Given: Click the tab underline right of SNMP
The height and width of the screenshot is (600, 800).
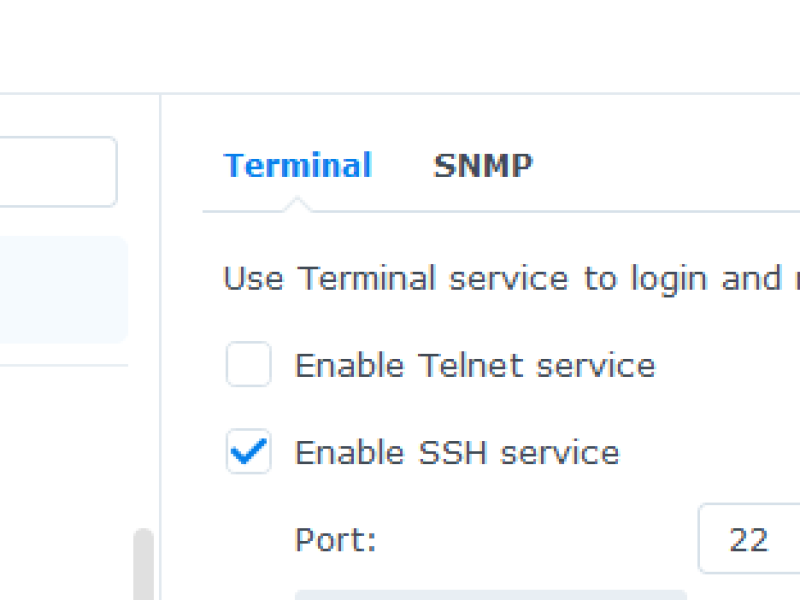Looking at the screenshot, I should (663, 211).
